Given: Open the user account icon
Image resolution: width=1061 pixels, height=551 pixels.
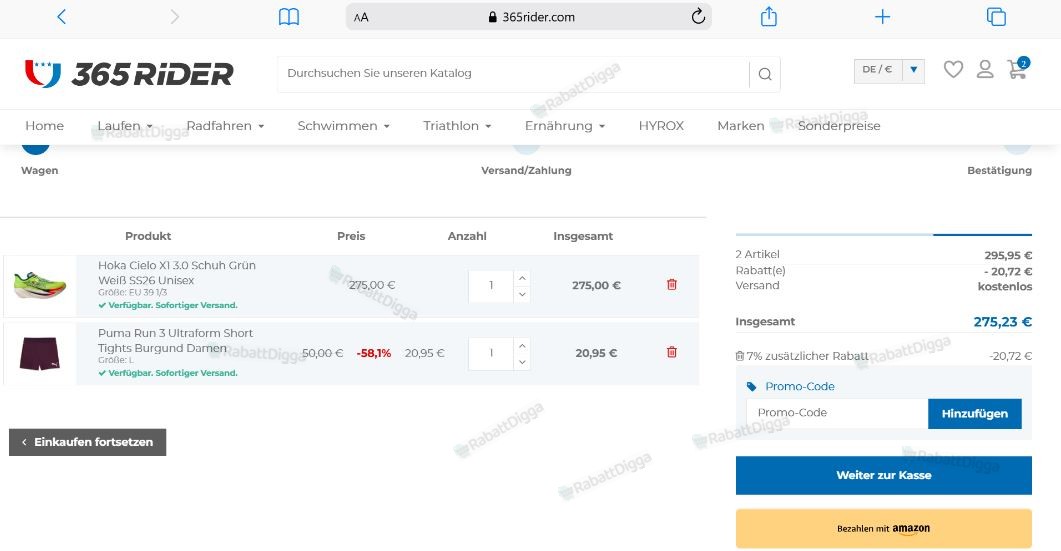Looking at the screenshot, I should pyautogui.click(x=985, y=69).
